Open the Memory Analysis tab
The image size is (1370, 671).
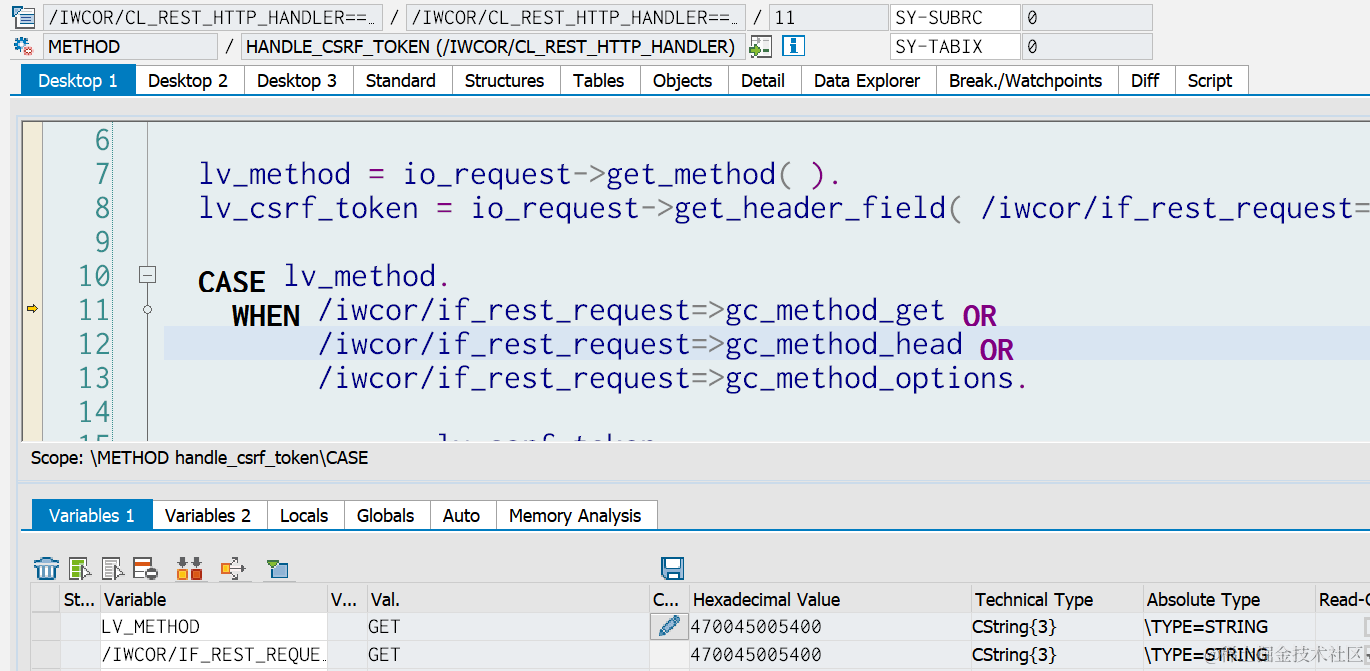(x=577, y=515)
